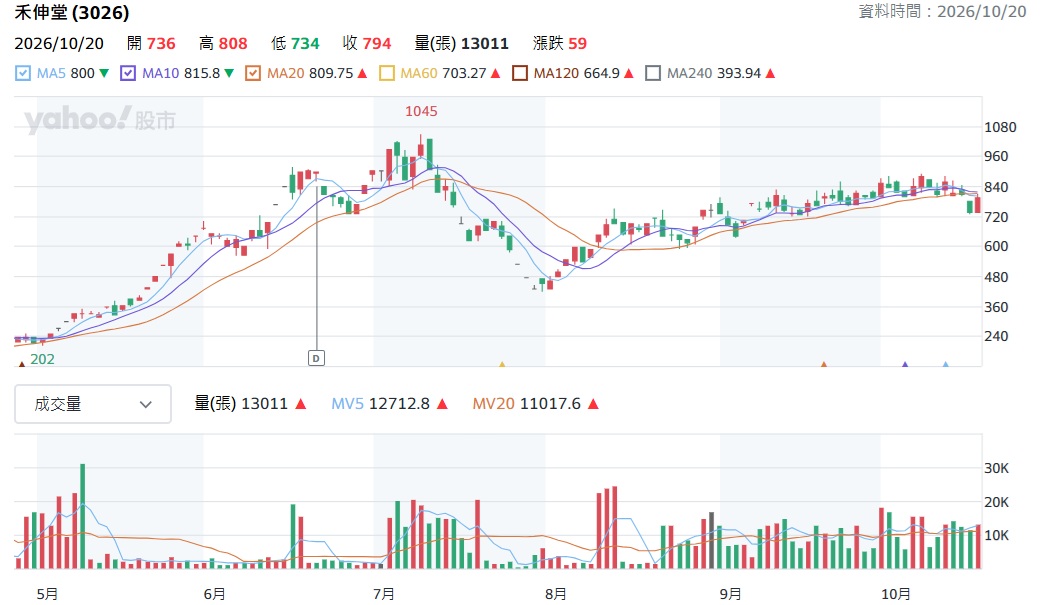Click the dark red triangle marker near 202
1041x605 pixels.
click(x=21, y=363)
